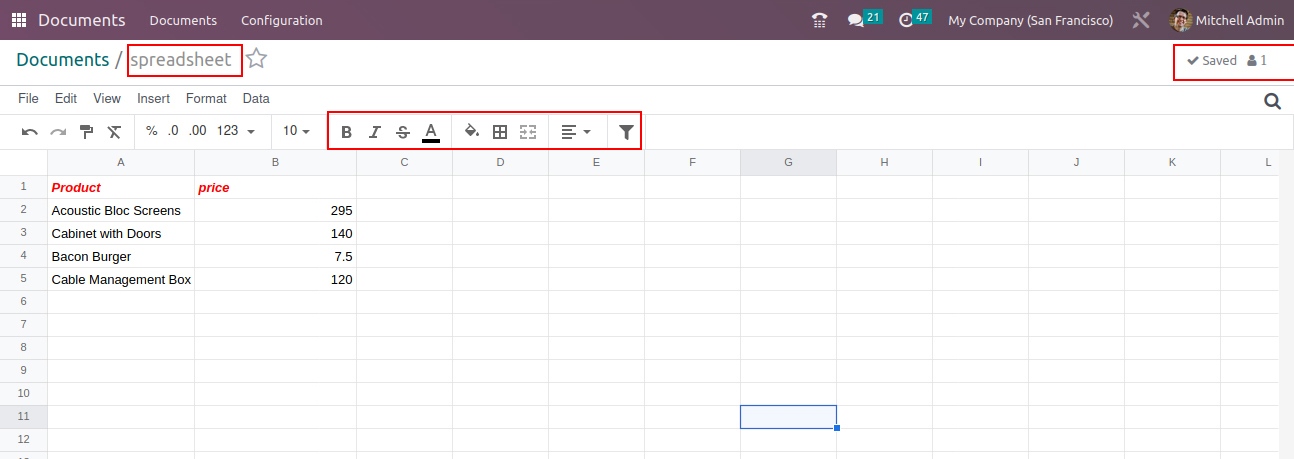The image size is (1294, 459).
Task: Switch company My Company (San Francisco)
Action: click(1031, 20)
